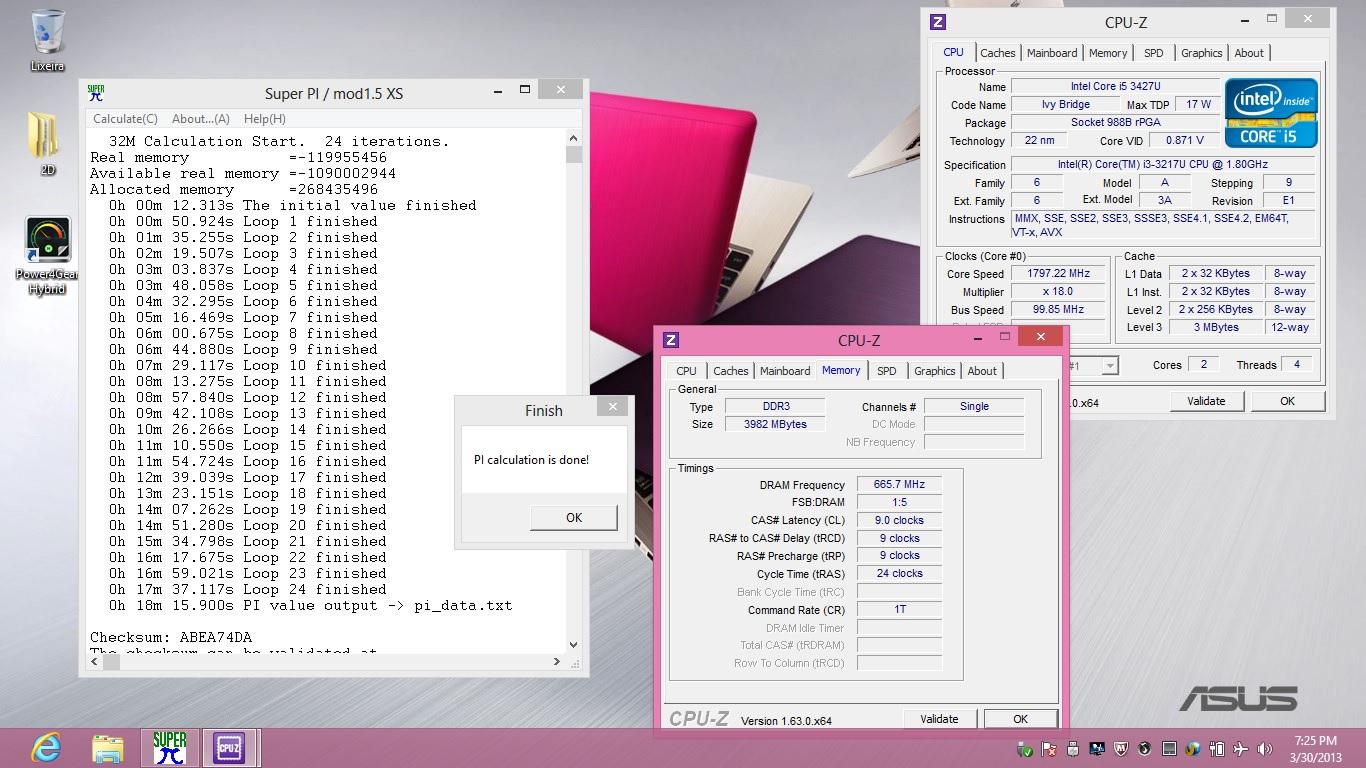Click Validate in the Memory CPU-Z window
This screenshot has height=768, width=1366.
click(x=939, y=719)
